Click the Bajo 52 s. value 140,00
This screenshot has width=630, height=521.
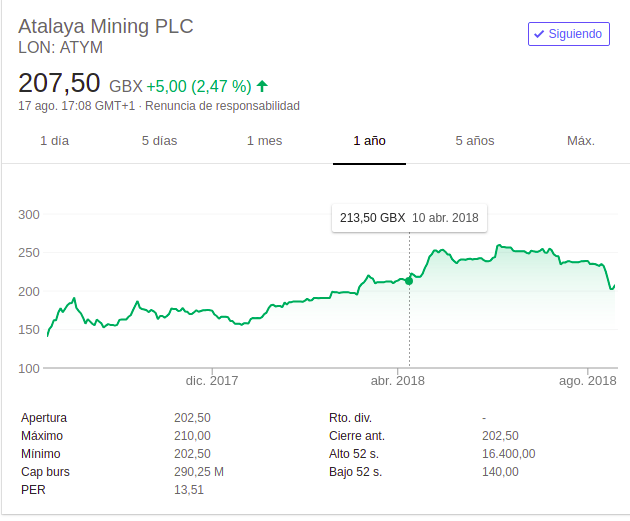500,472
